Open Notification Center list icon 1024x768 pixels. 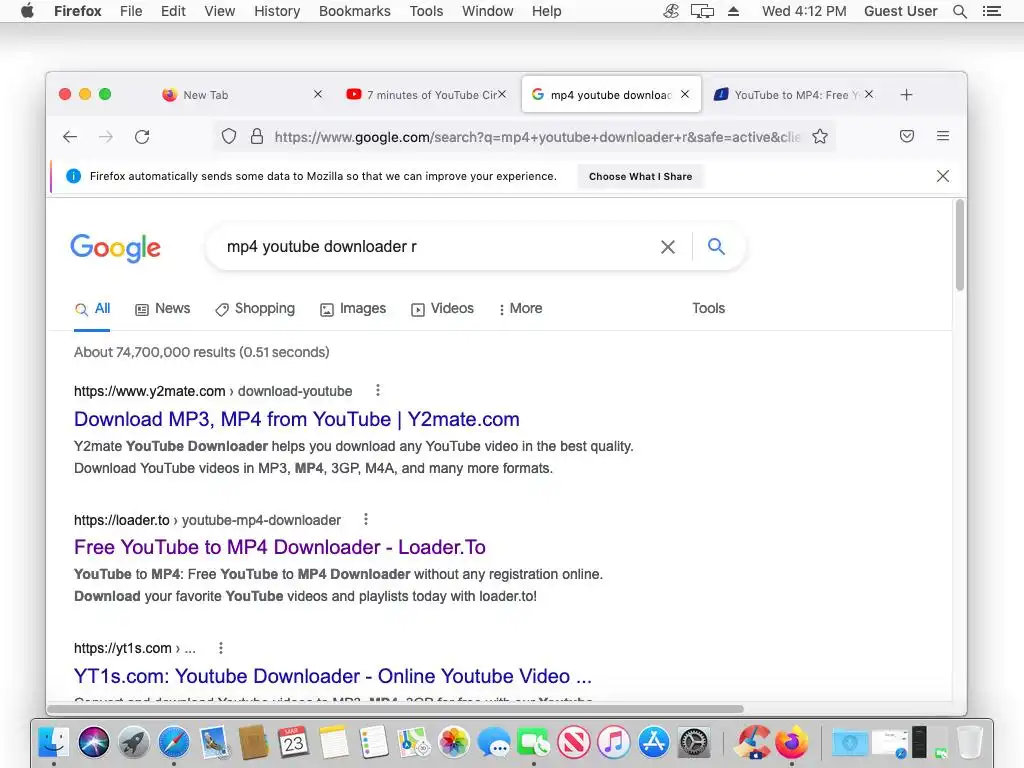click(992, 11)
